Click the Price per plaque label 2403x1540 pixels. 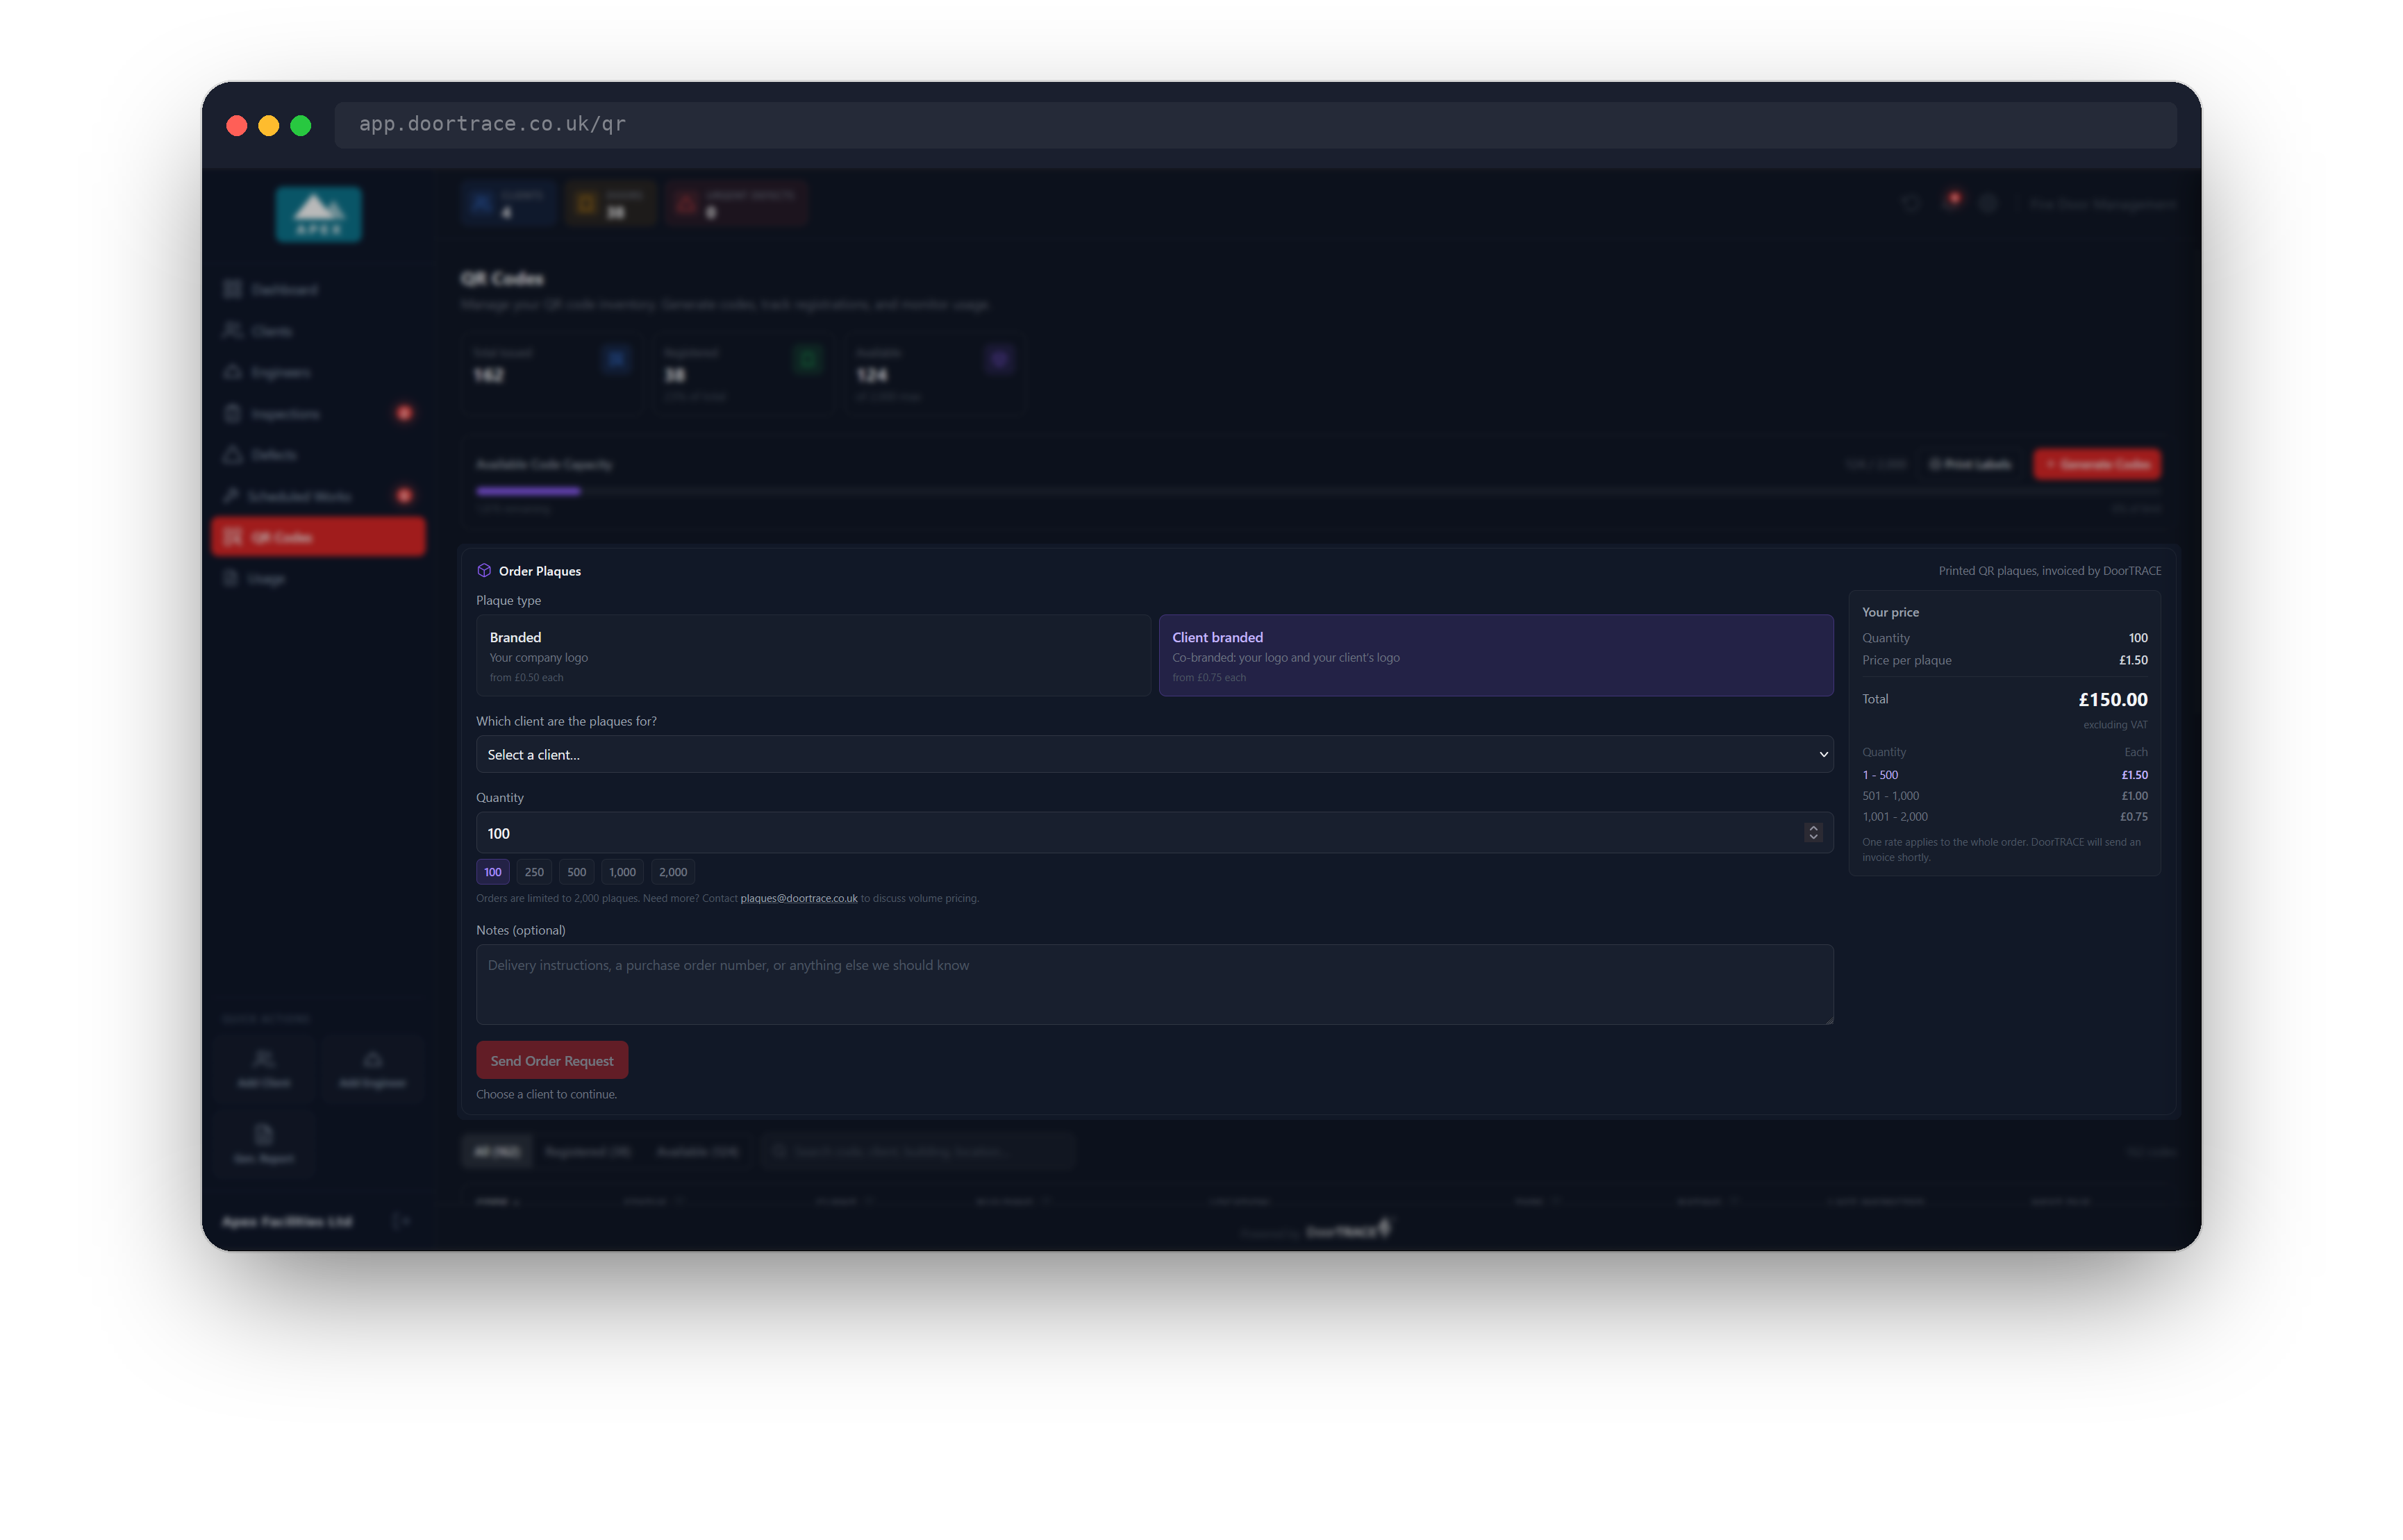(x=1906, y=660)
